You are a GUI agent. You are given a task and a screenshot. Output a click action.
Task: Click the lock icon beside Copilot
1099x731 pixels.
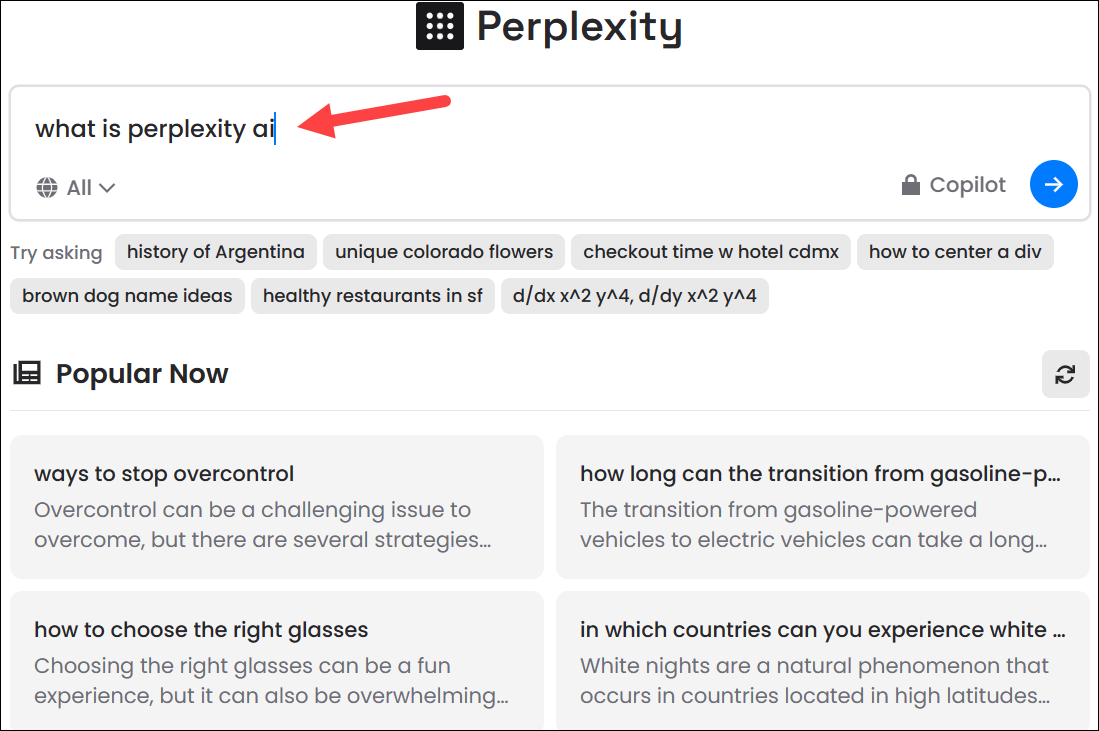point(911,184)
